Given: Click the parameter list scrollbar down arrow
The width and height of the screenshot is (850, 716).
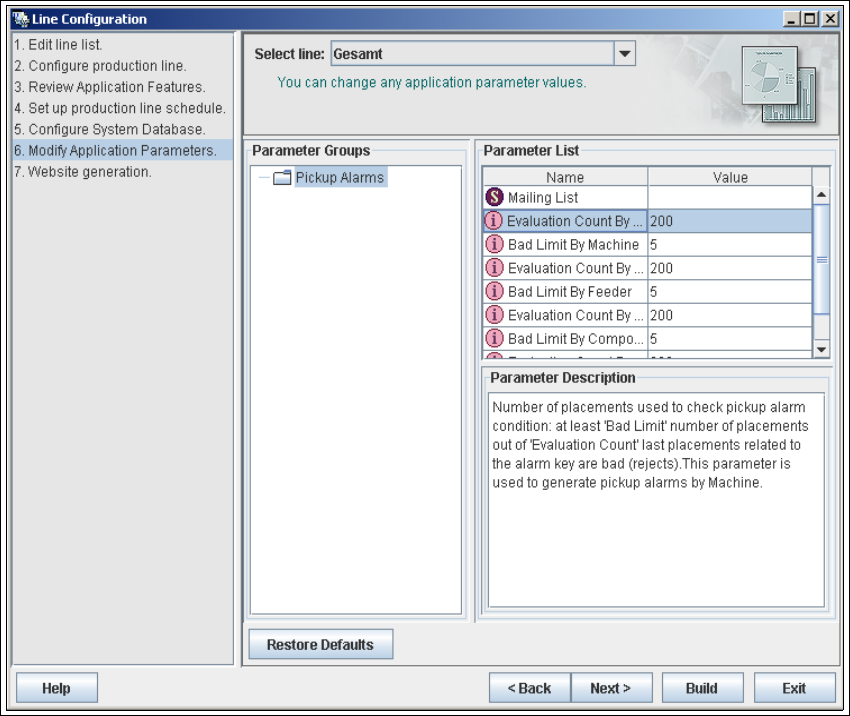Looking at the screenshot, I should (x=821, y=349).
